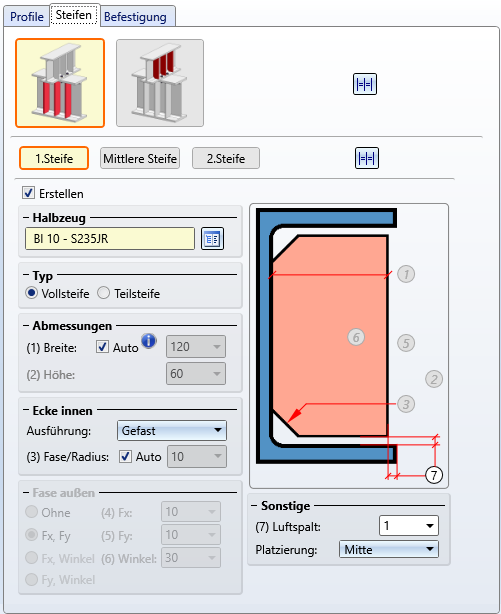
Task: Open the Befestigung tab
Action: pos(135,17)
